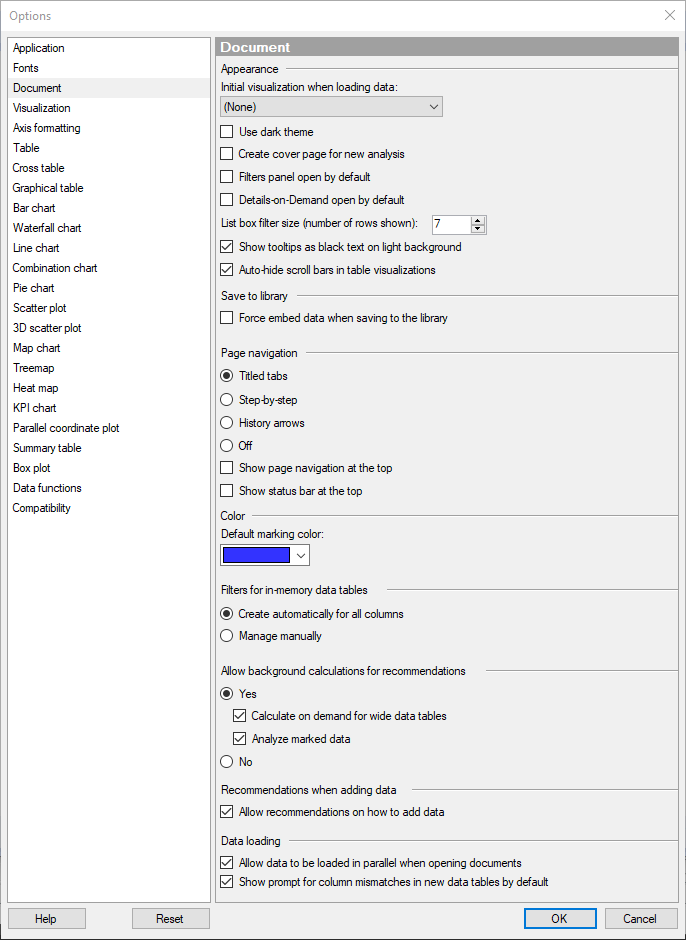Viewport: 686px width, 940px height.
Task: Choose History arrows radio button
Action: tap(227, 423)
